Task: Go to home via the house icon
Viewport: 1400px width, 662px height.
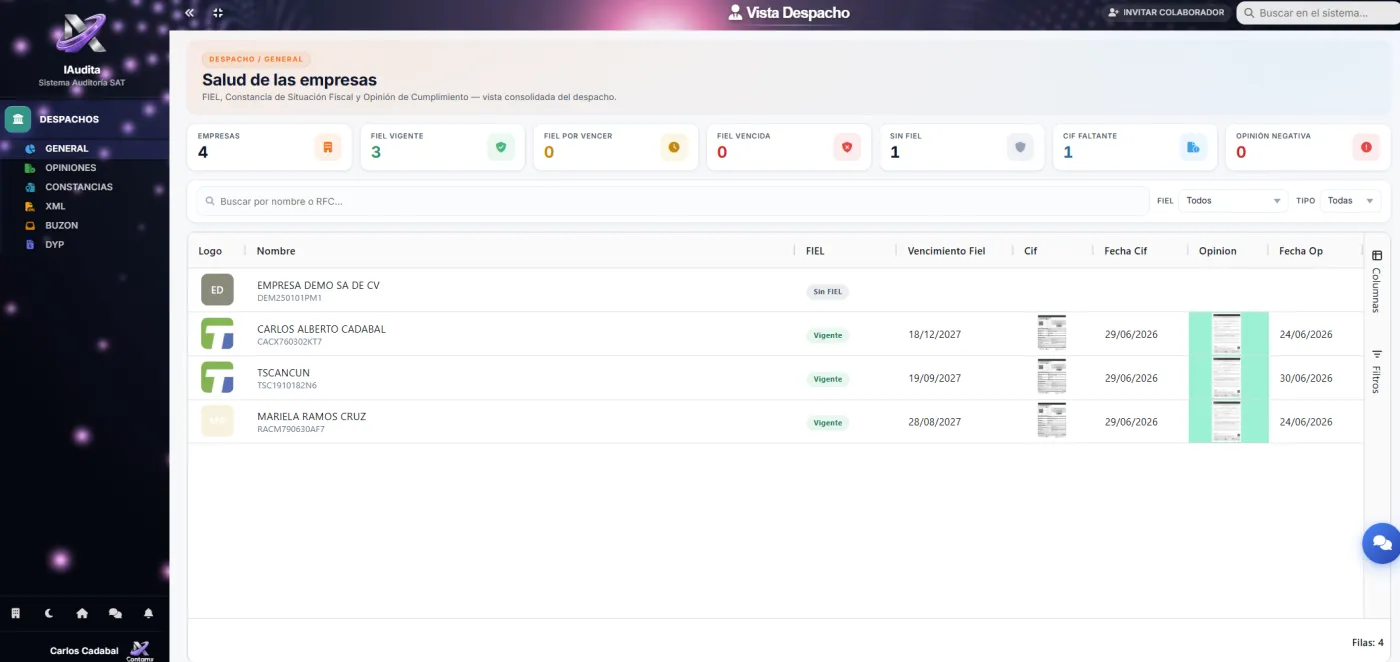Action: click(82, 613)
